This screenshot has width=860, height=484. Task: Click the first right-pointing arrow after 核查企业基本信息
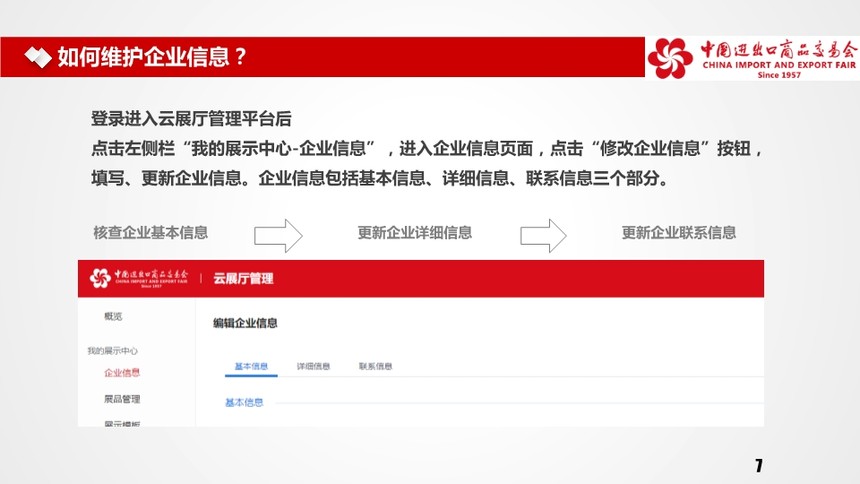278,236
